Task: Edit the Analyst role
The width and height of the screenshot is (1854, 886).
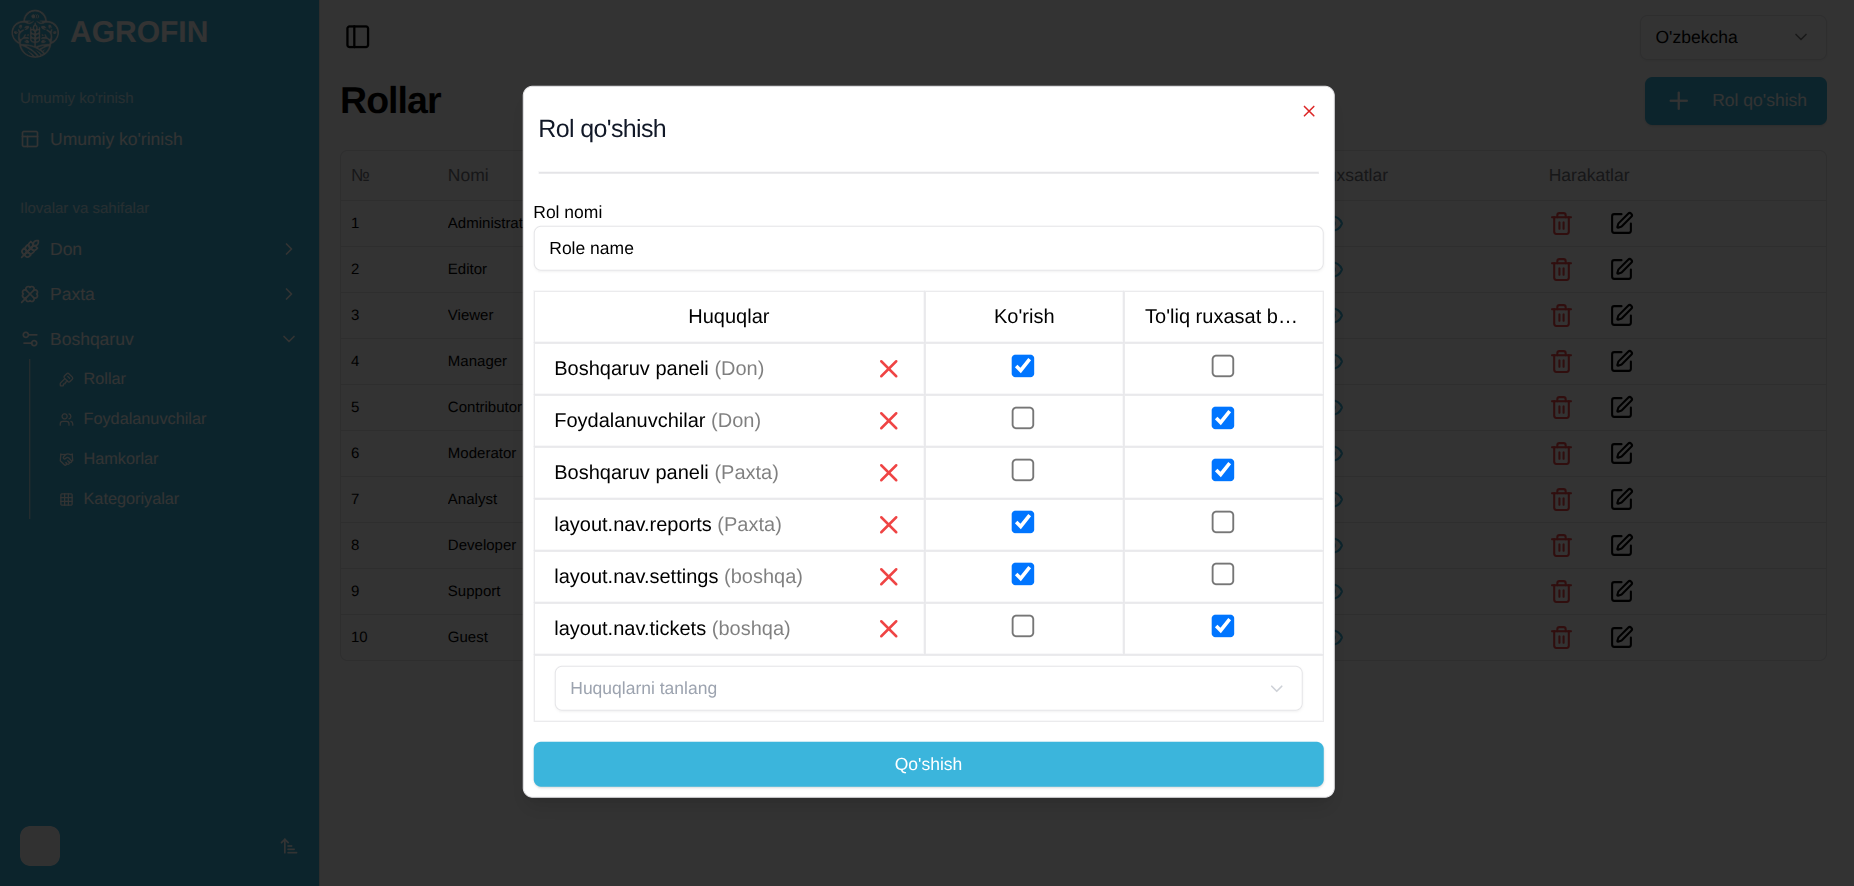Action: 1622,499
